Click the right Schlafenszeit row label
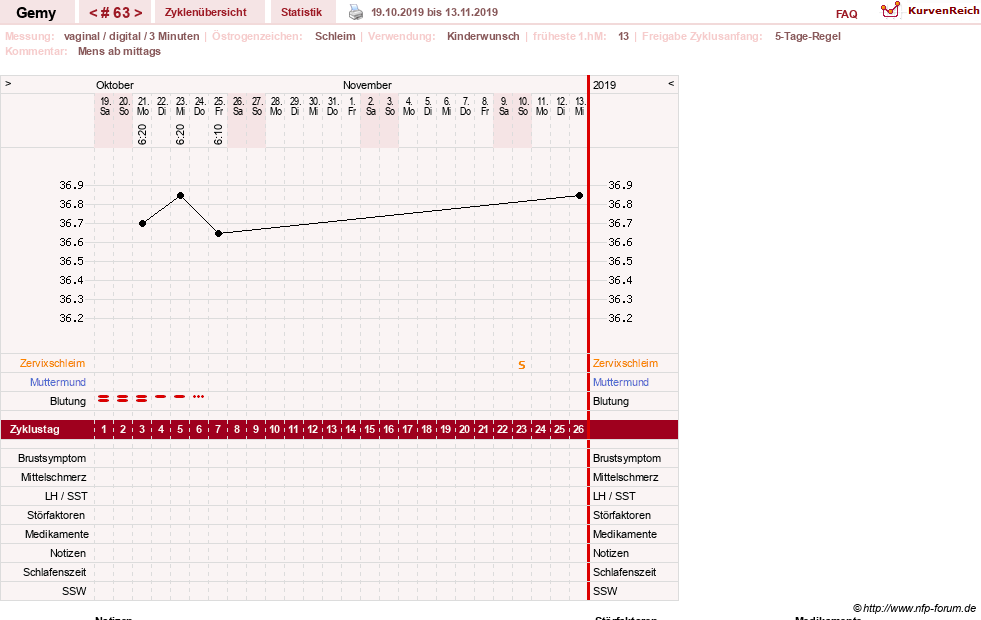 click(x=624, y=572)
